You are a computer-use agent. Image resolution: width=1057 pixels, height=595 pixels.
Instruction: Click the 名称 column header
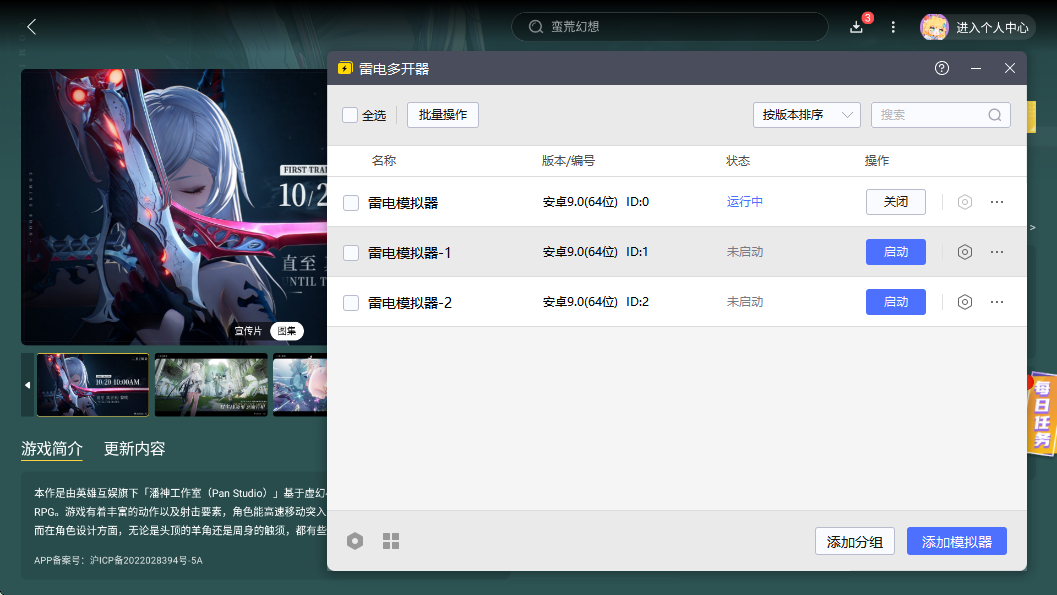[384, 160]
